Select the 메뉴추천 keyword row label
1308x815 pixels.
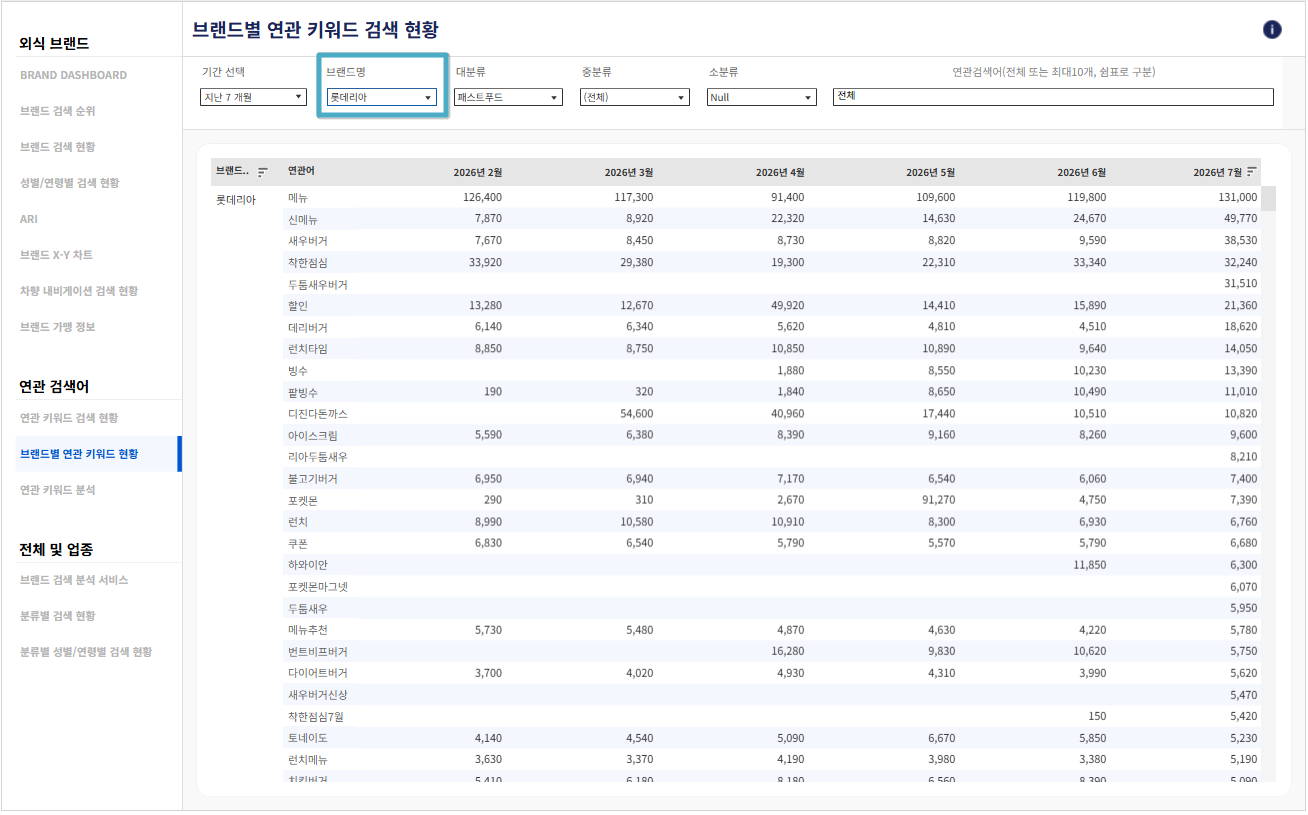pos(308,630)
